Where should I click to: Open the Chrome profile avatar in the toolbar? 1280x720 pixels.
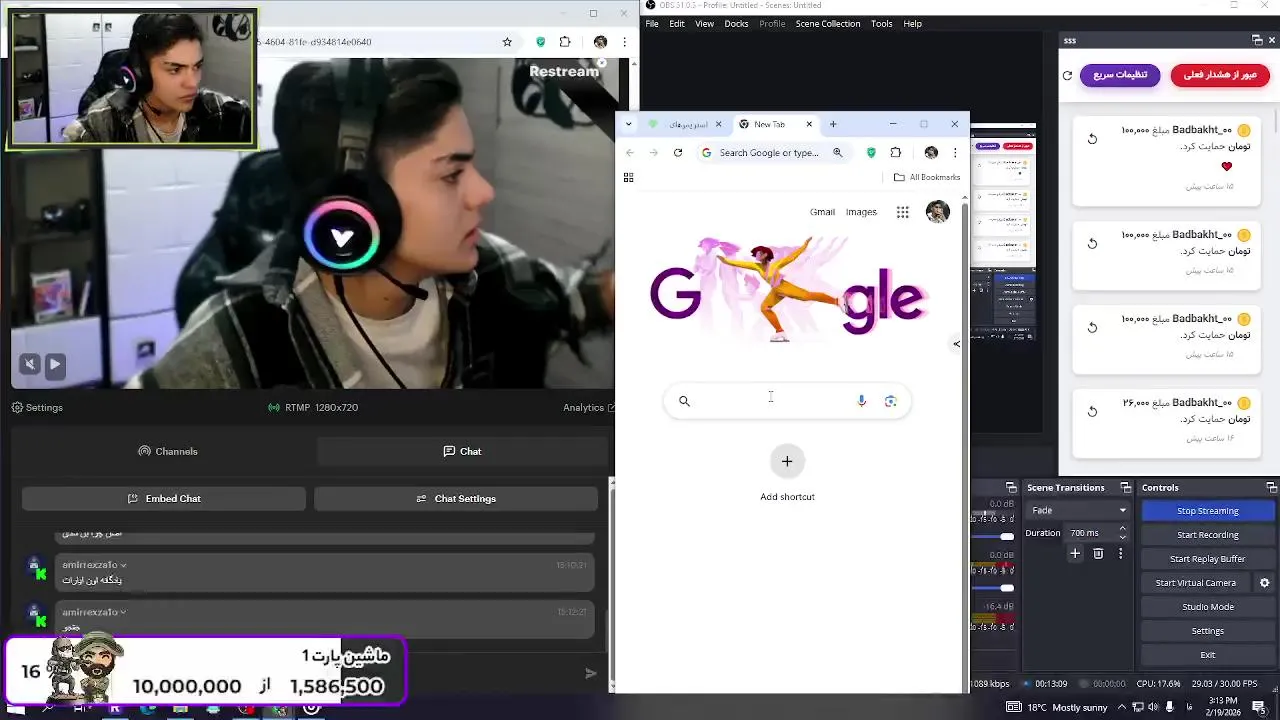[x=931, y=153]
